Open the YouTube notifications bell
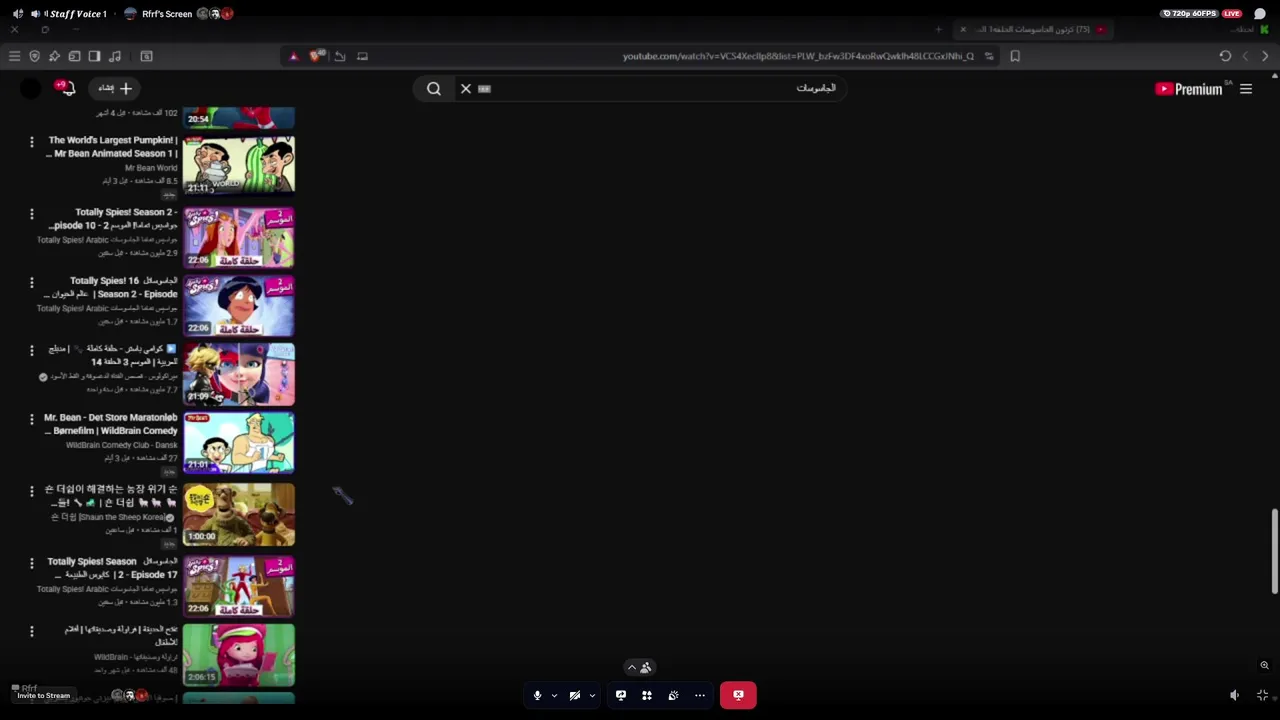1280x720 pixels. [68, 88]
